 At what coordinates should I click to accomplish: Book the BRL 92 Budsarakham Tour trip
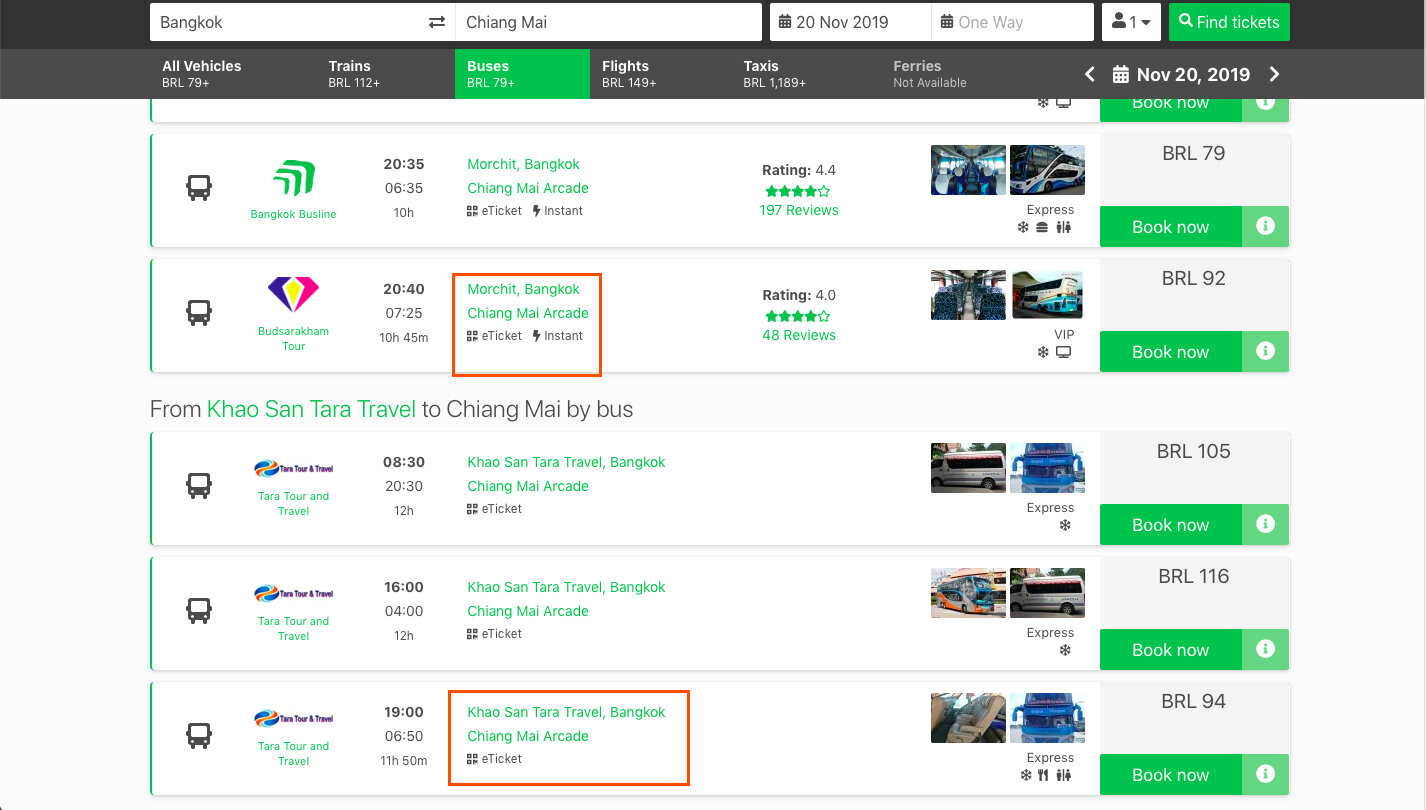click(x=1170, y=352)
